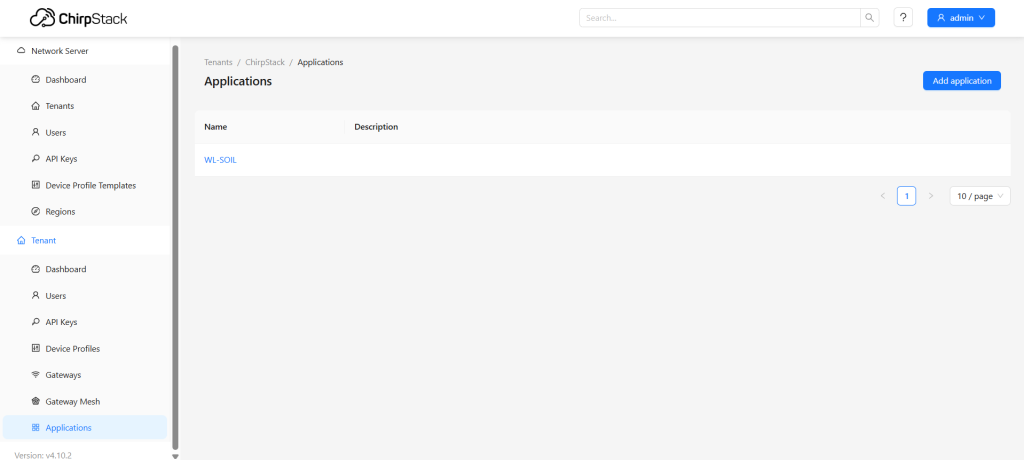Open tenant Device Profiles menu item

coord(72,349)
